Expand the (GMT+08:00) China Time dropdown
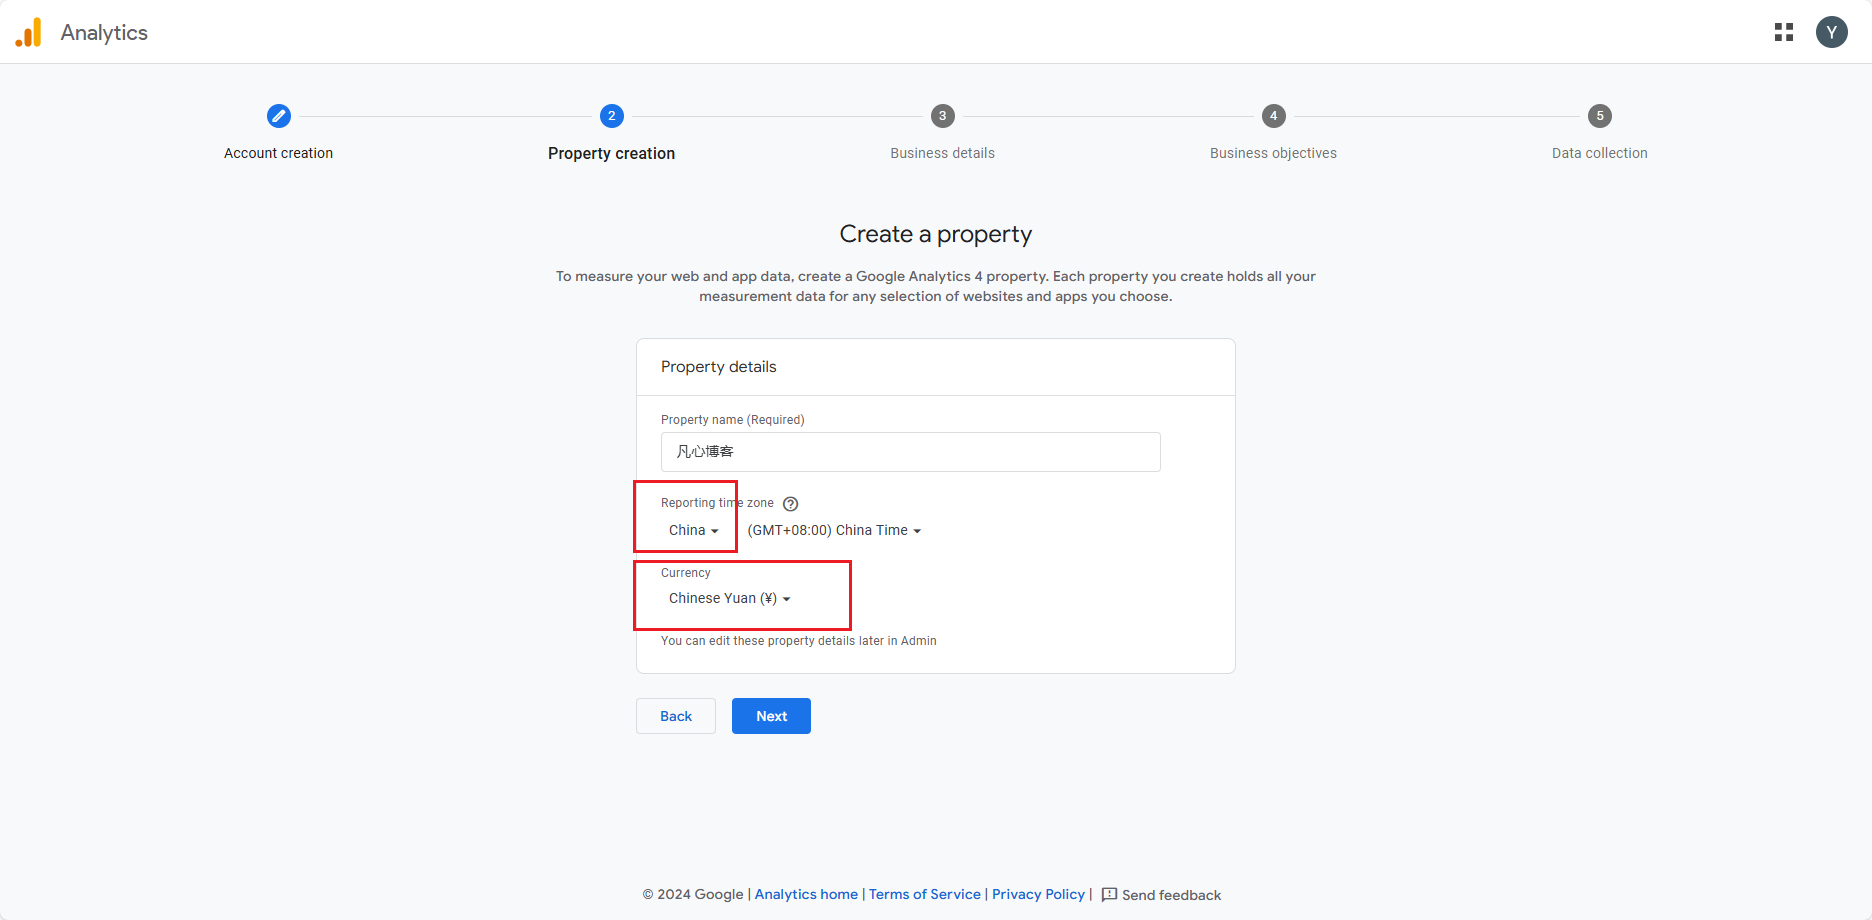Viewport: 1872px width, 920px height. [x=834, y=530]
